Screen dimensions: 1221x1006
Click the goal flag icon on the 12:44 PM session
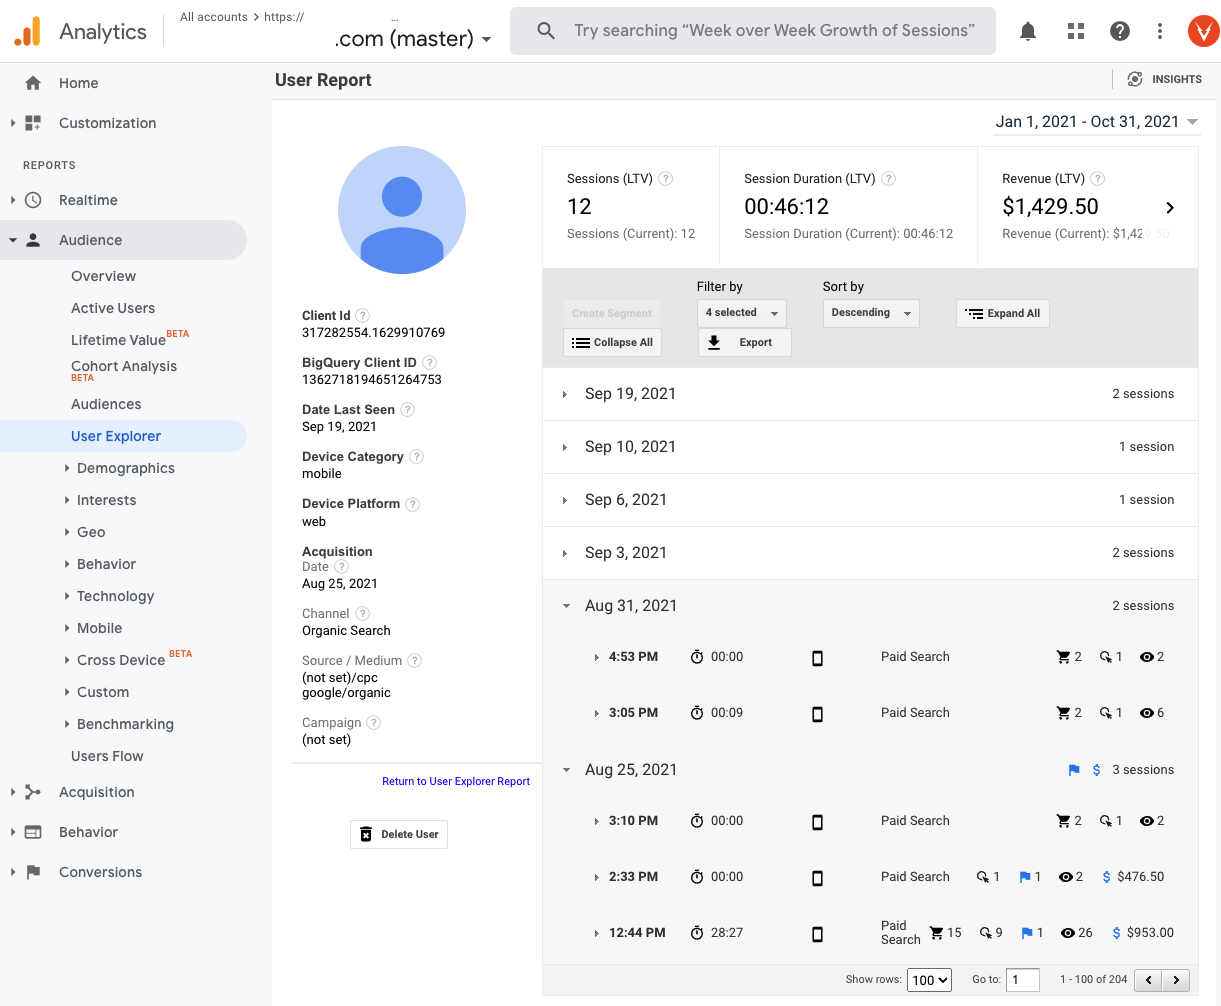[1028, 932]
